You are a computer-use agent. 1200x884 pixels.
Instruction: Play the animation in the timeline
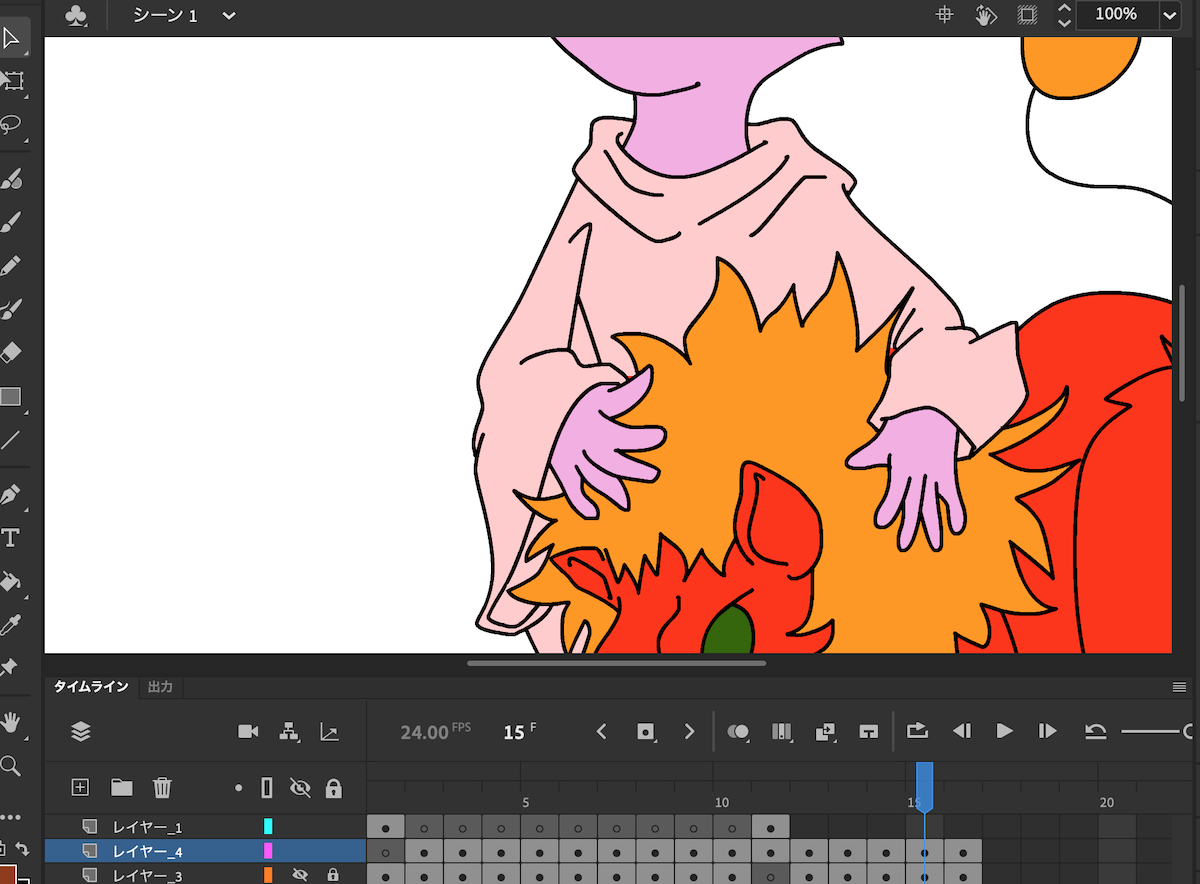pyautogui.click(x=1004, y=732)
